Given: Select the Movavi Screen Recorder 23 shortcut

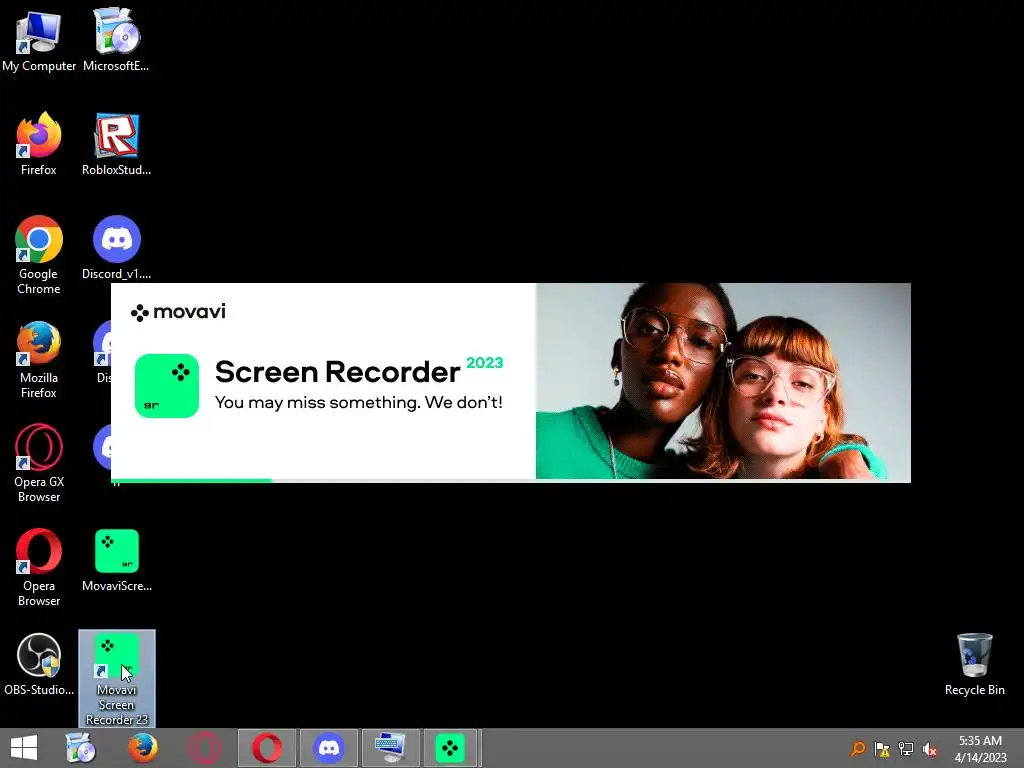Looking at the screenshot, I should point(117,679).
